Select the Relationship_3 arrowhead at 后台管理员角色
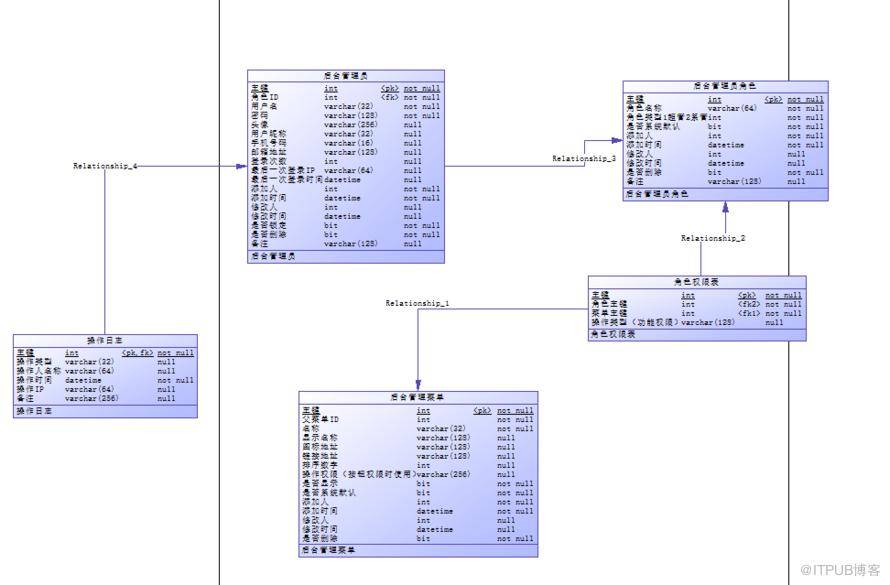Viewport: 890px width, 585px height. (x=617, y=140)
